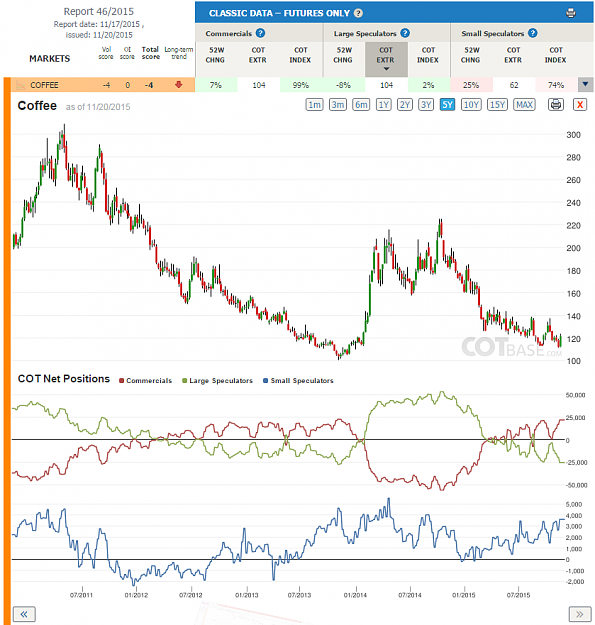Screen dimensions: 595x625
Task: Expand the dropdown arrow at Coffee row end
Action: [x=585, y=85]
